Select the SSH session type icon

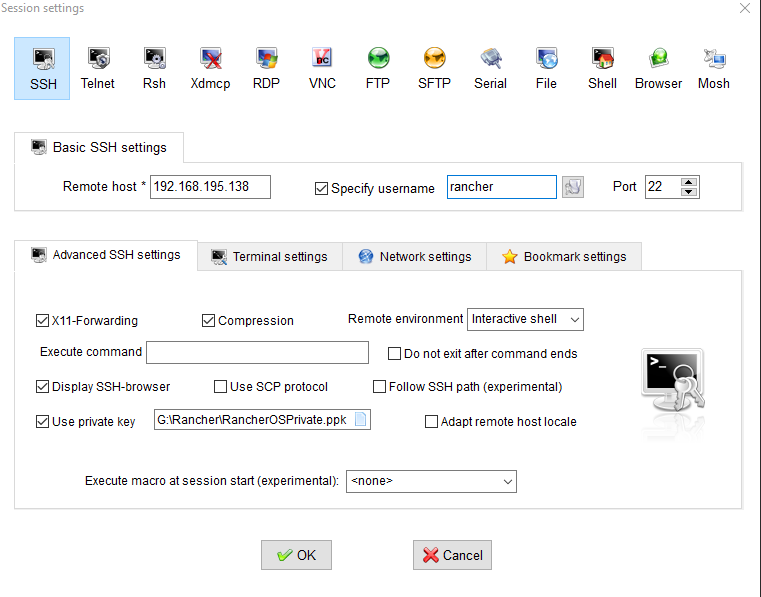(x=42, y=68)
